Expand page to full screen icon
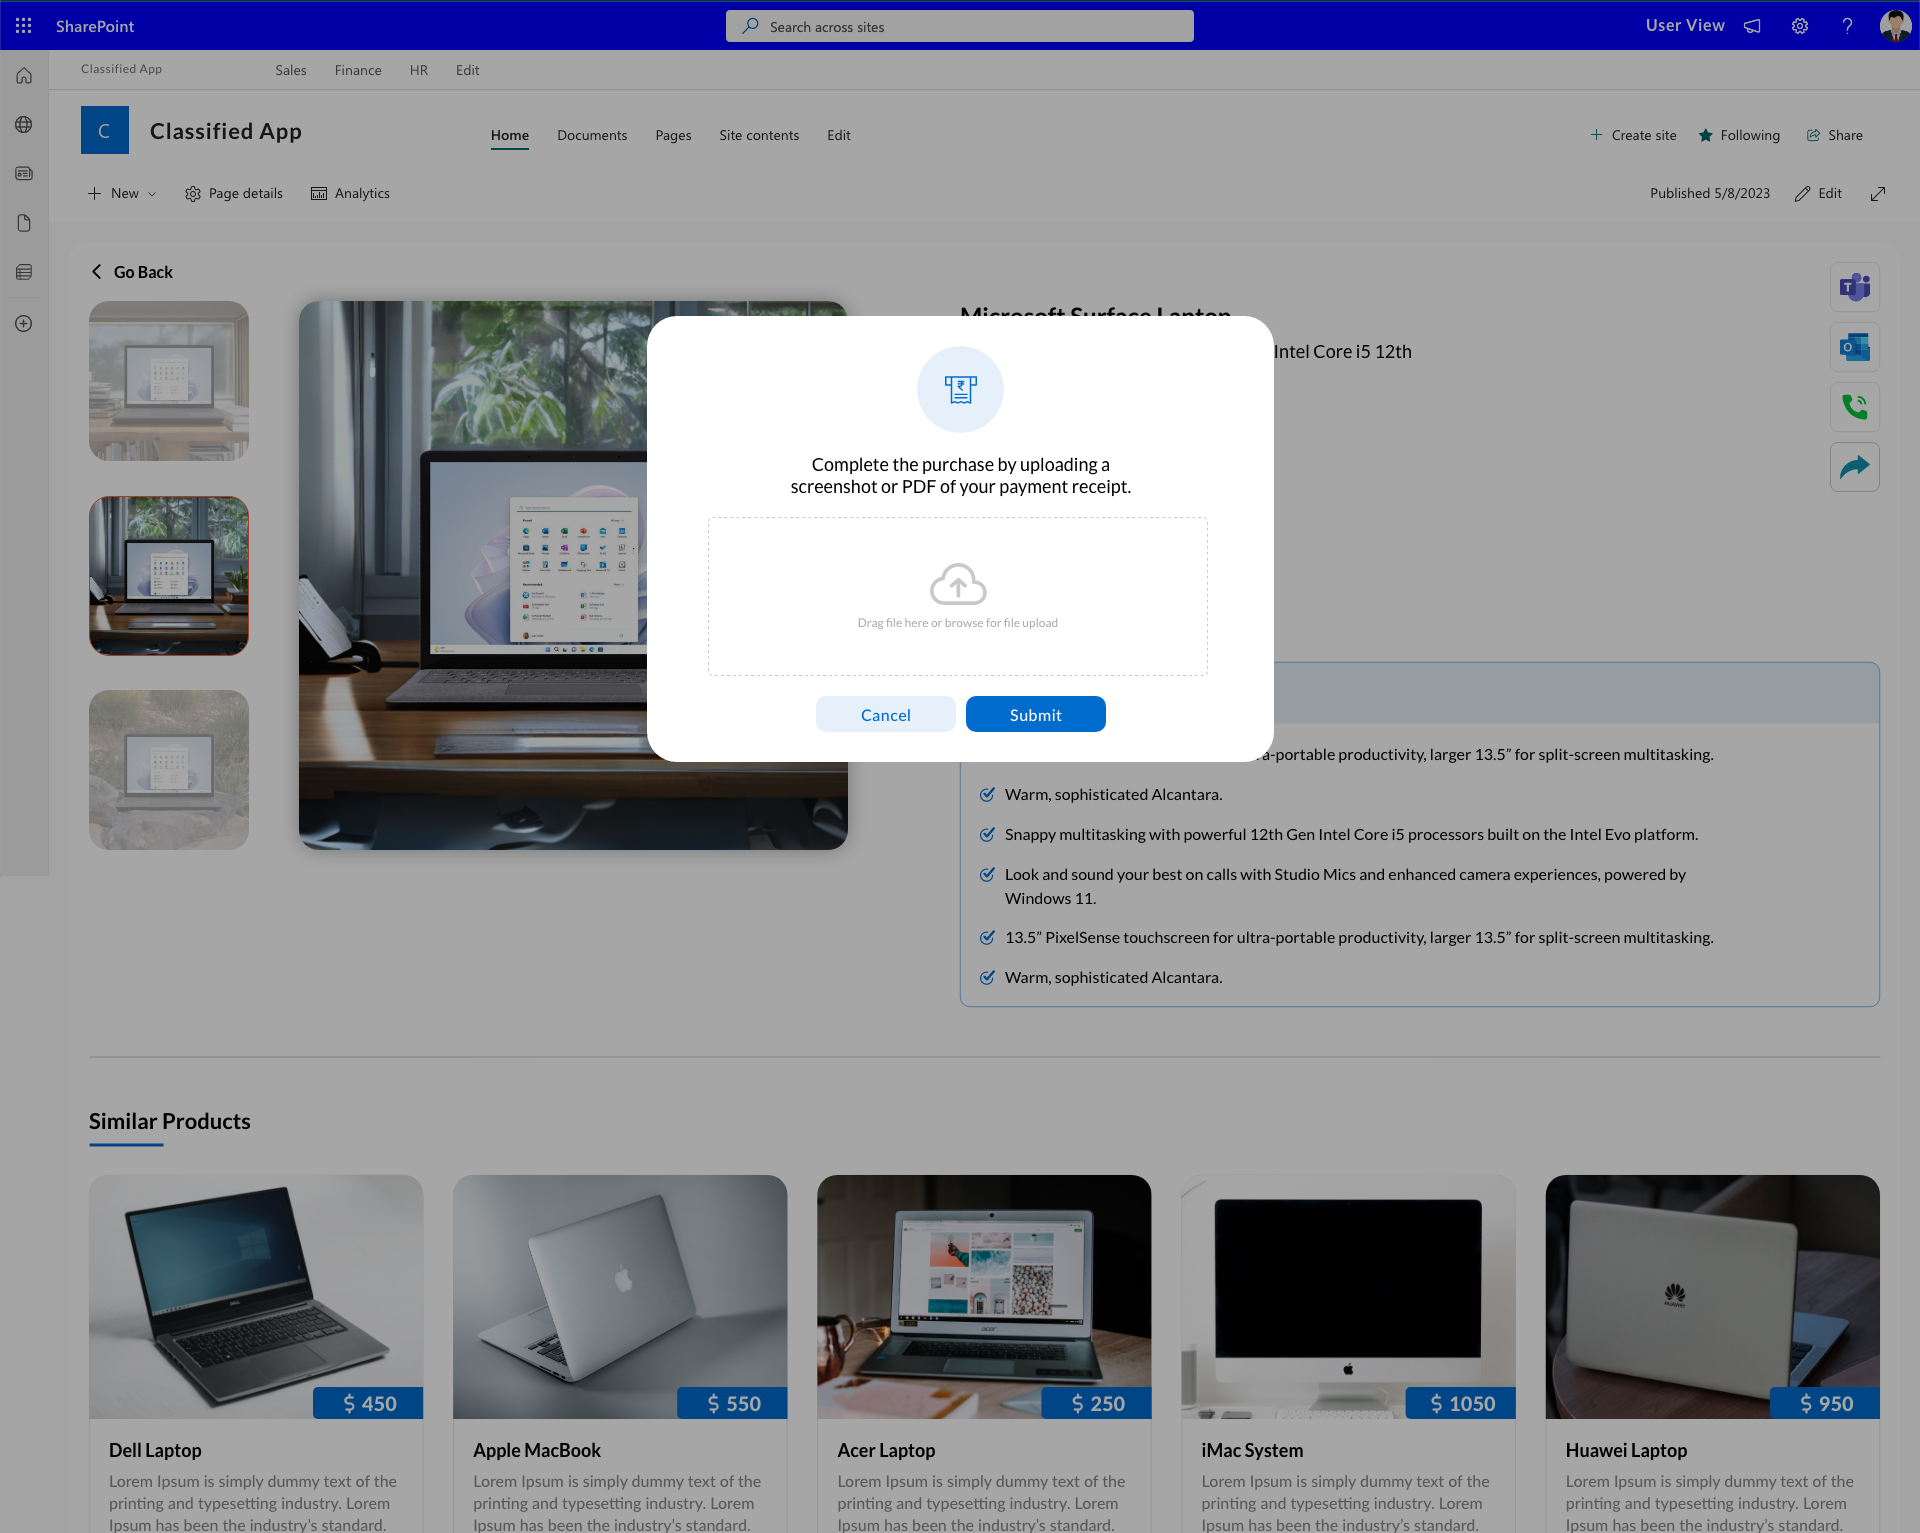Screen dimensions: 1920x1533 click(1878, 194)
